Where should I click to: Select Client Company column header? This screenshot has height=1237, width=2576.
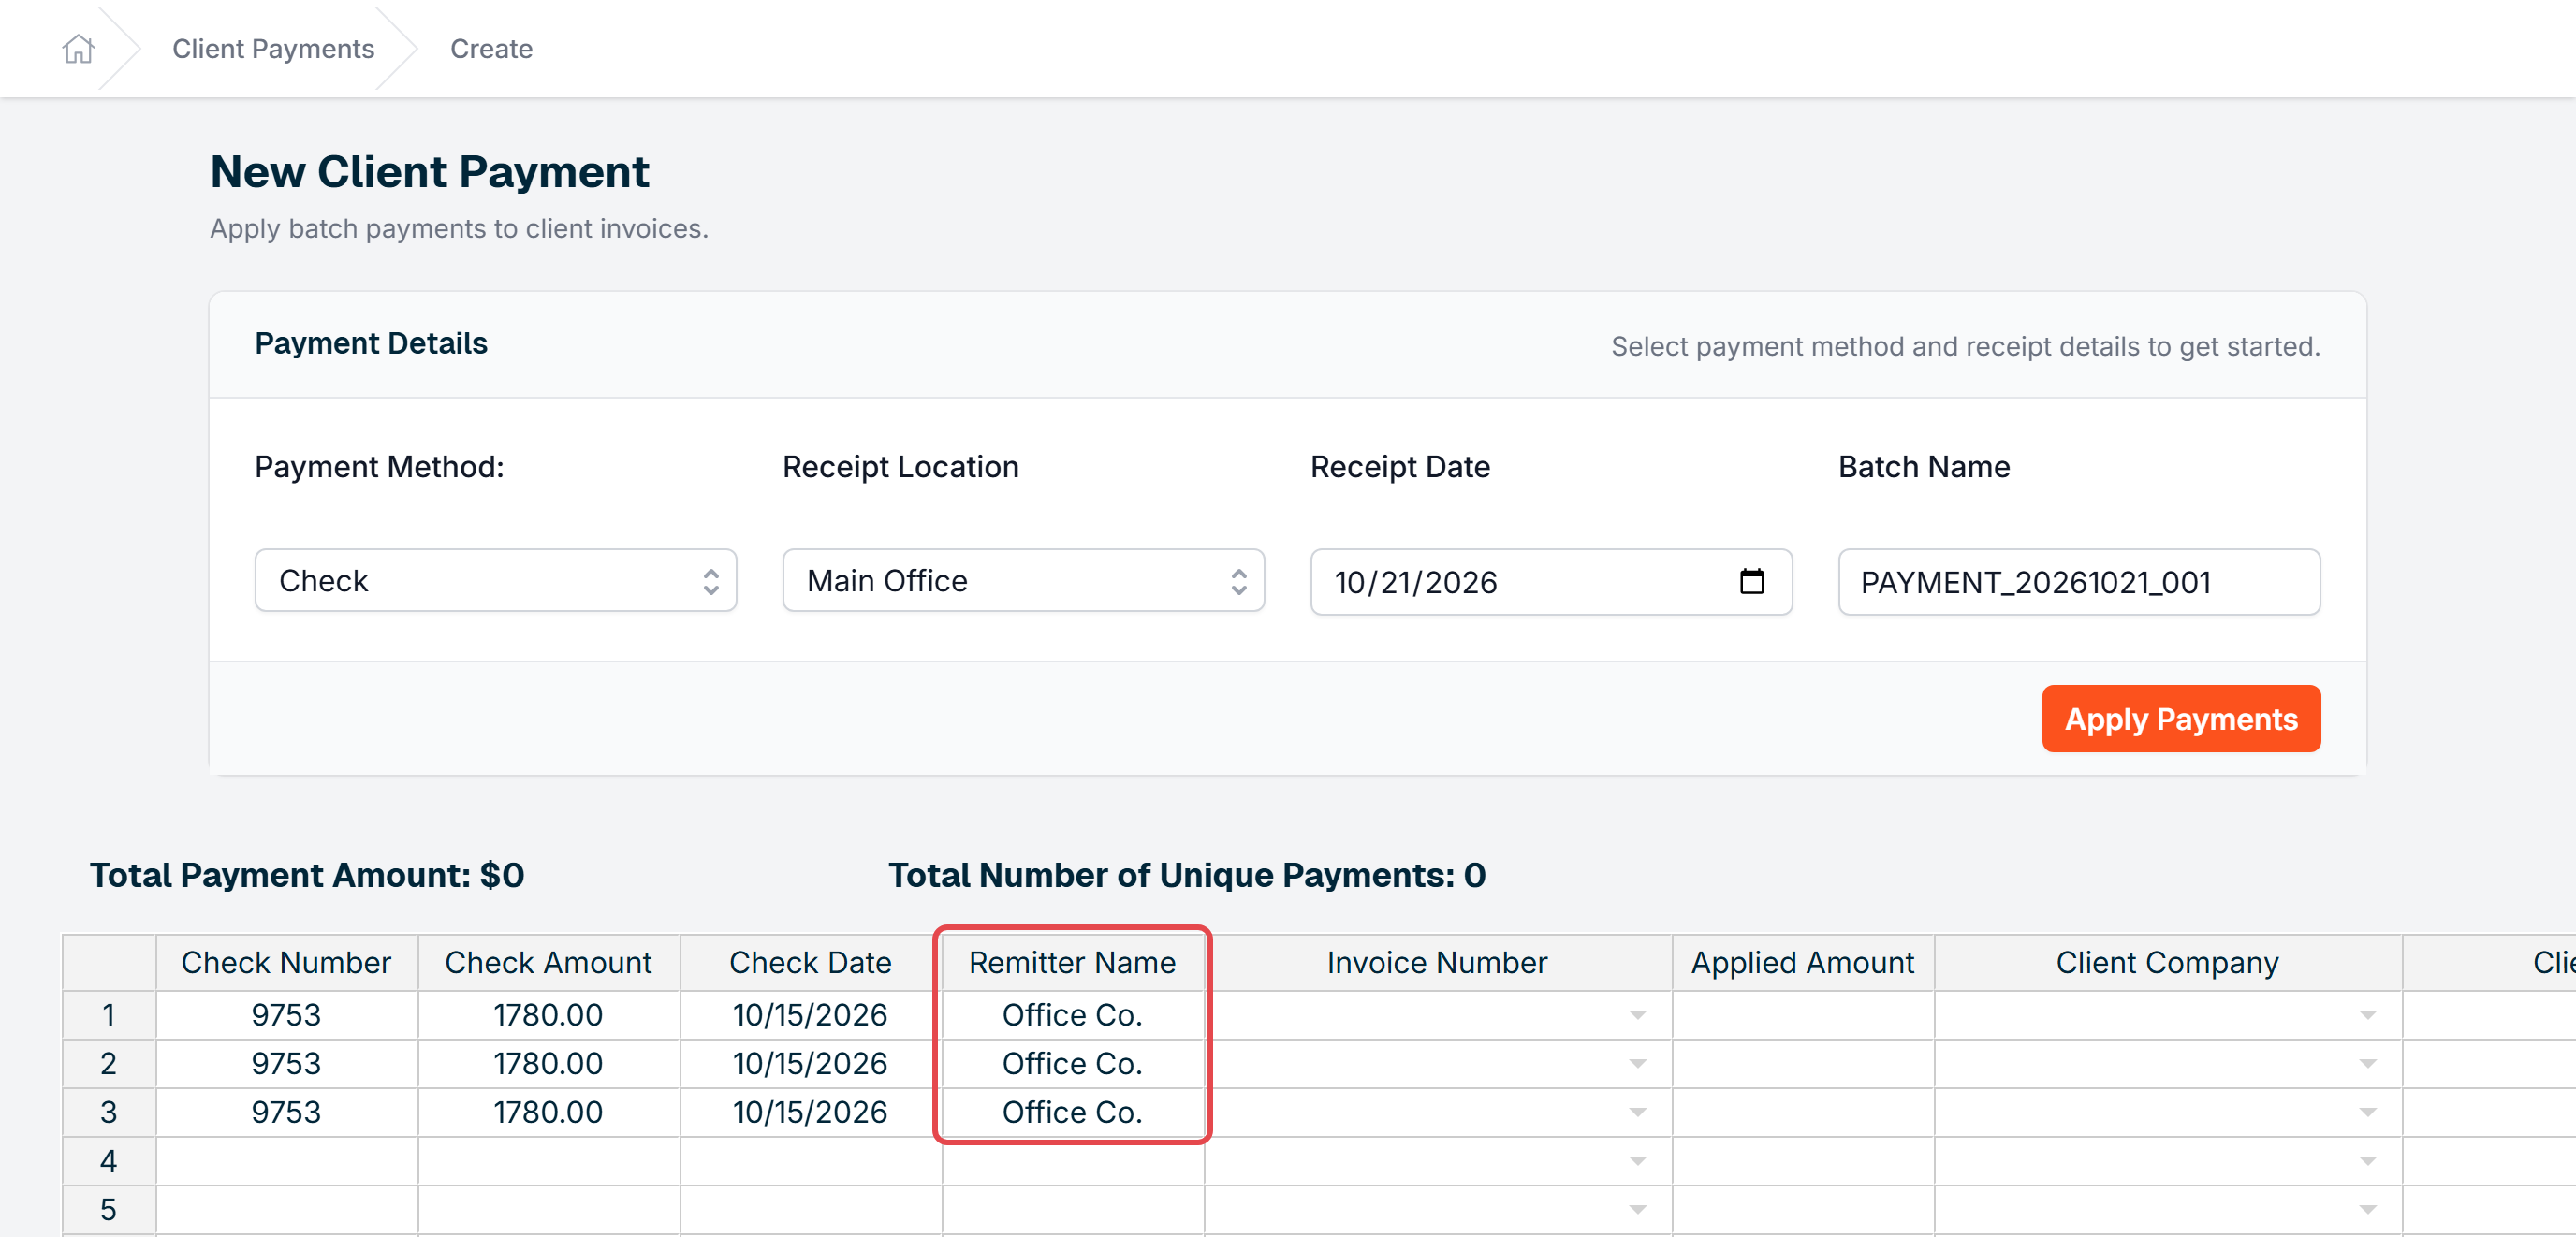coord(2167,962)
